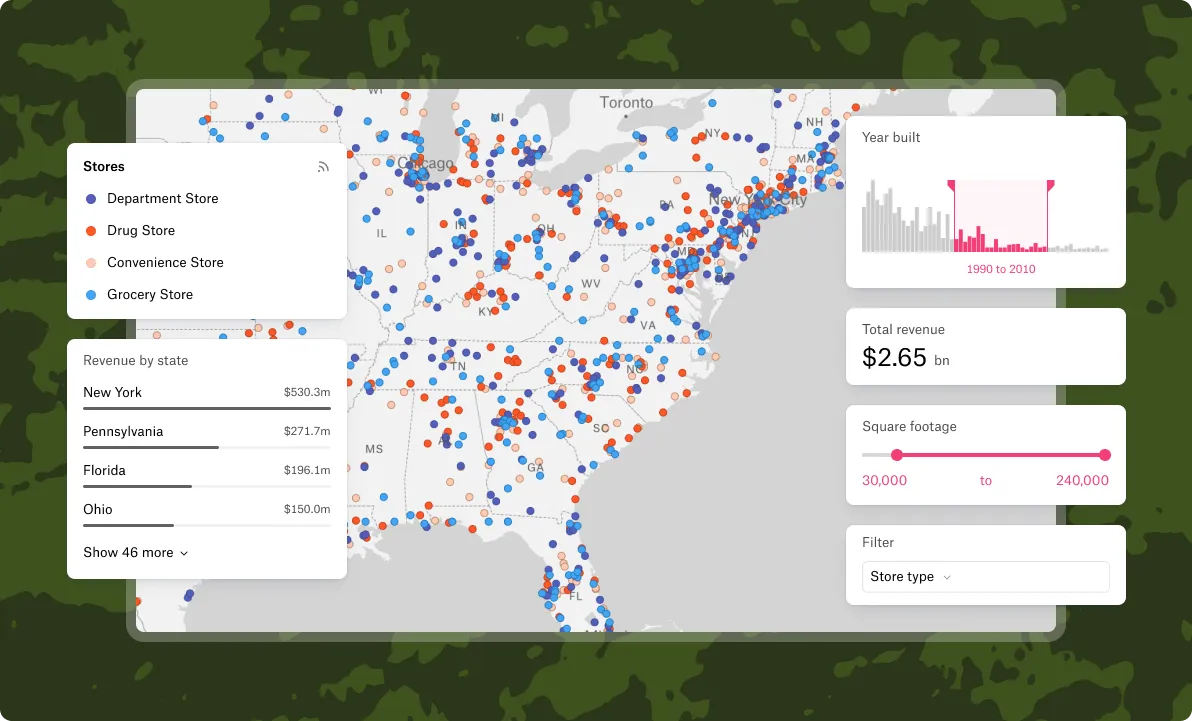Click the $2.65 total revenue figure

click(894, 357)
